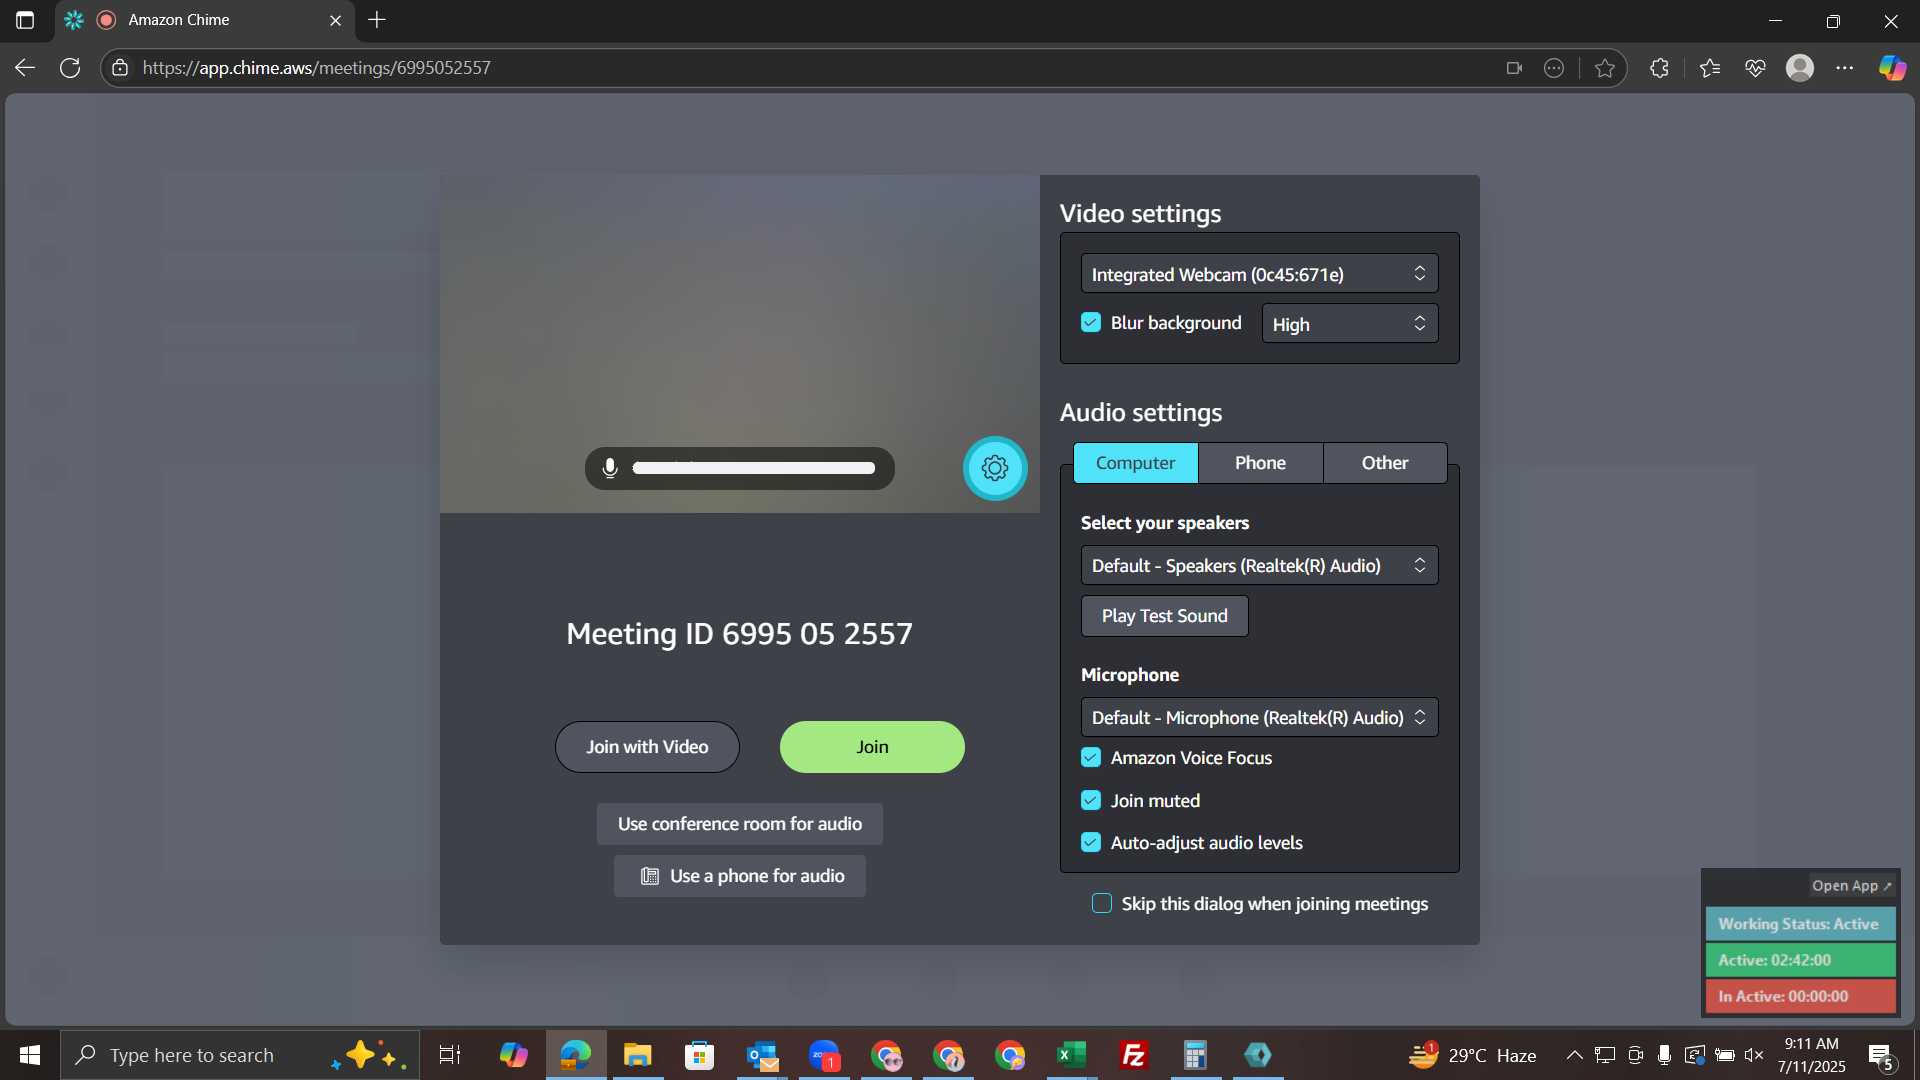
Task: Click the camera permission icon in address bar
Action: (x=1514, y=68)
